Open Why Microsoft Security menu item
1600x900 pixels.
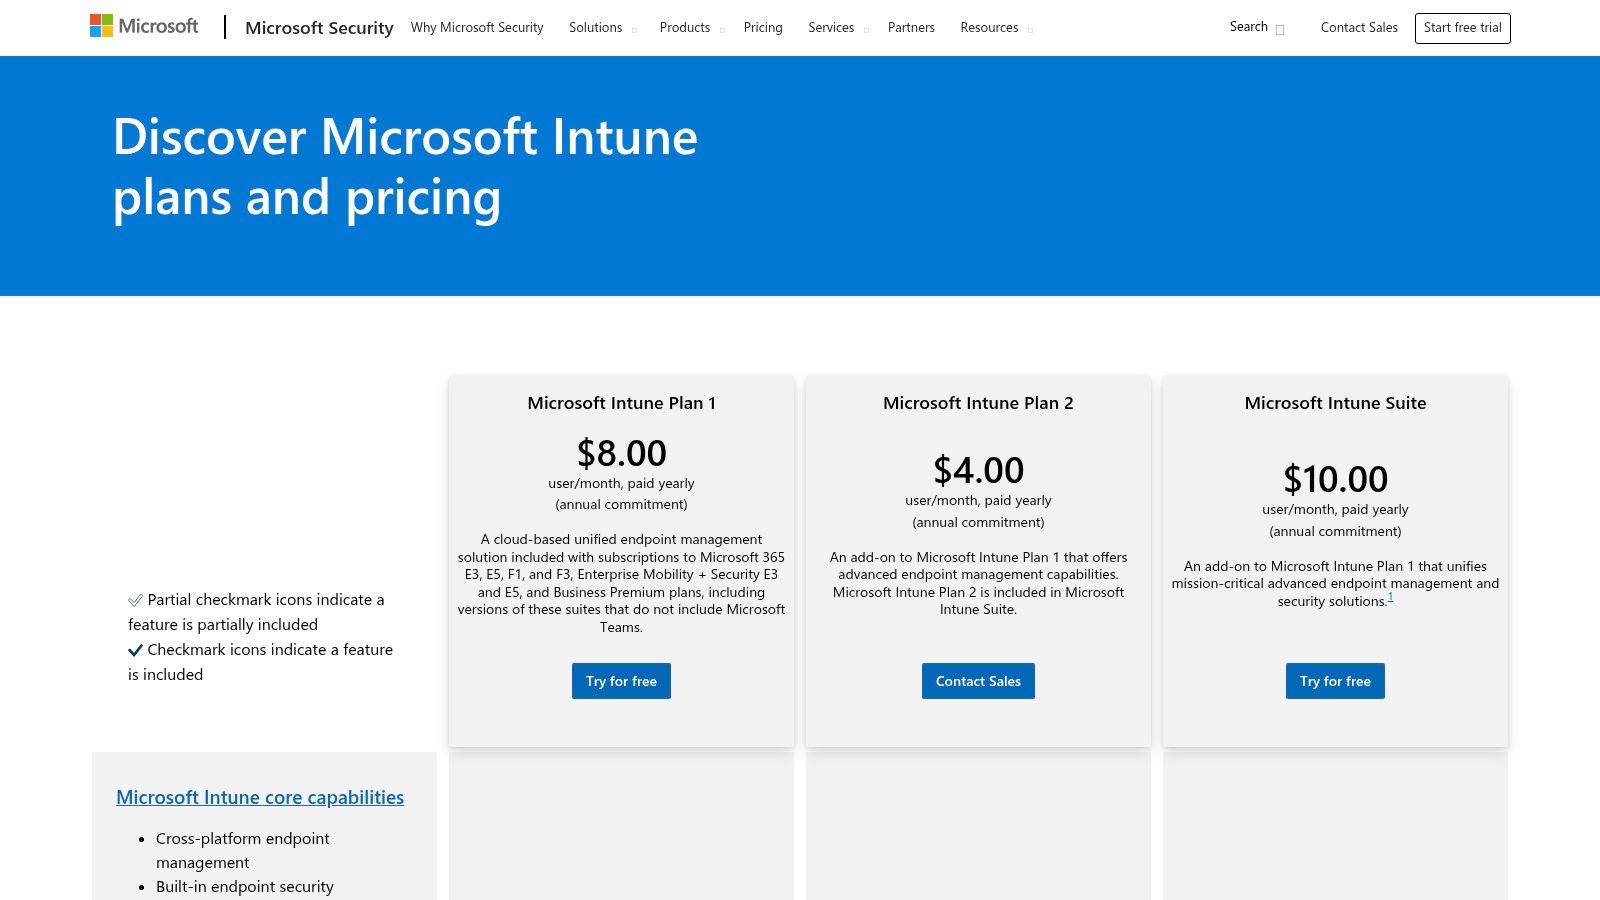477,28
